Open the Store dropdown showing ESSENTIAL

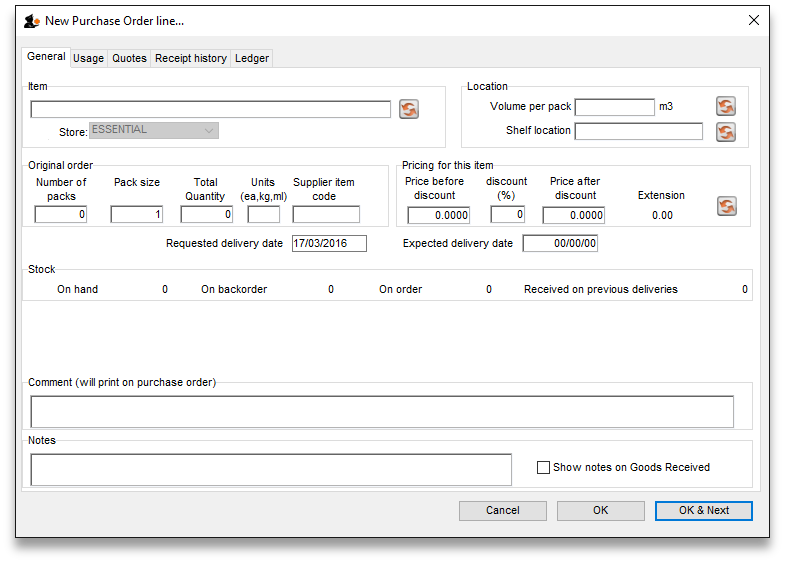pos(154,130)
